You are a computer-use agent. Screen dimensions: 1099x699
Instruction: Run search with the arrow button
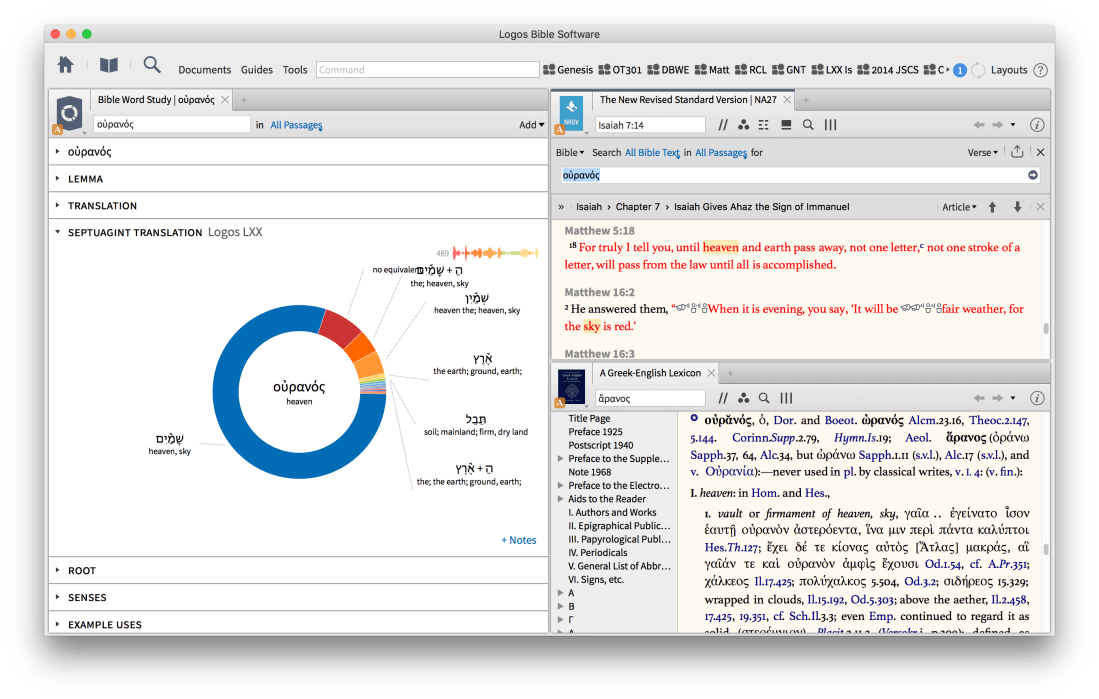1033,175
